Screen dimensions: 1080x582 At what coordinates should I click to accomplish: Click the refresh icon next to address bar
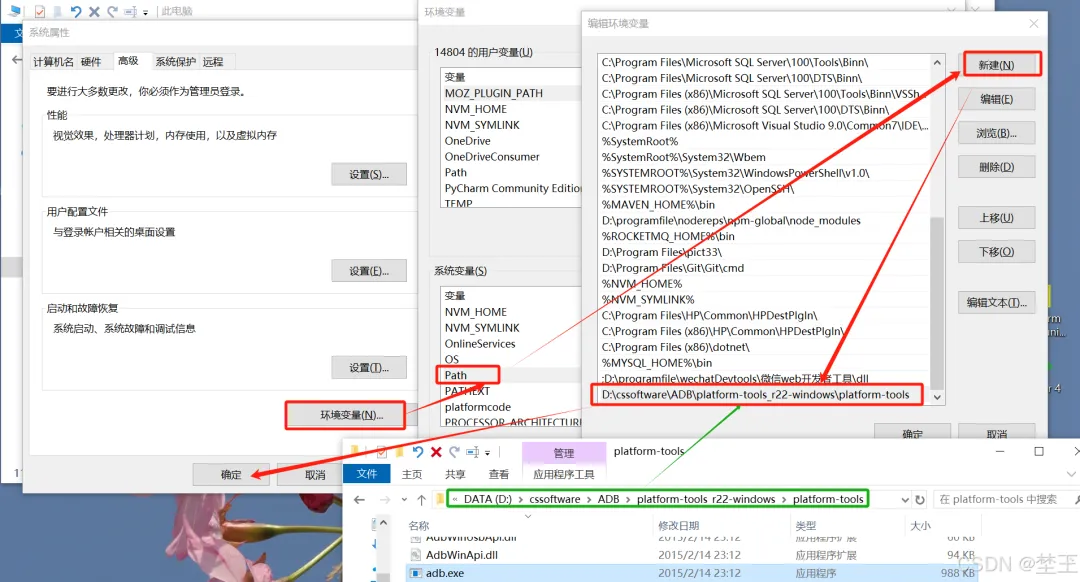click(x=920, y=499)
